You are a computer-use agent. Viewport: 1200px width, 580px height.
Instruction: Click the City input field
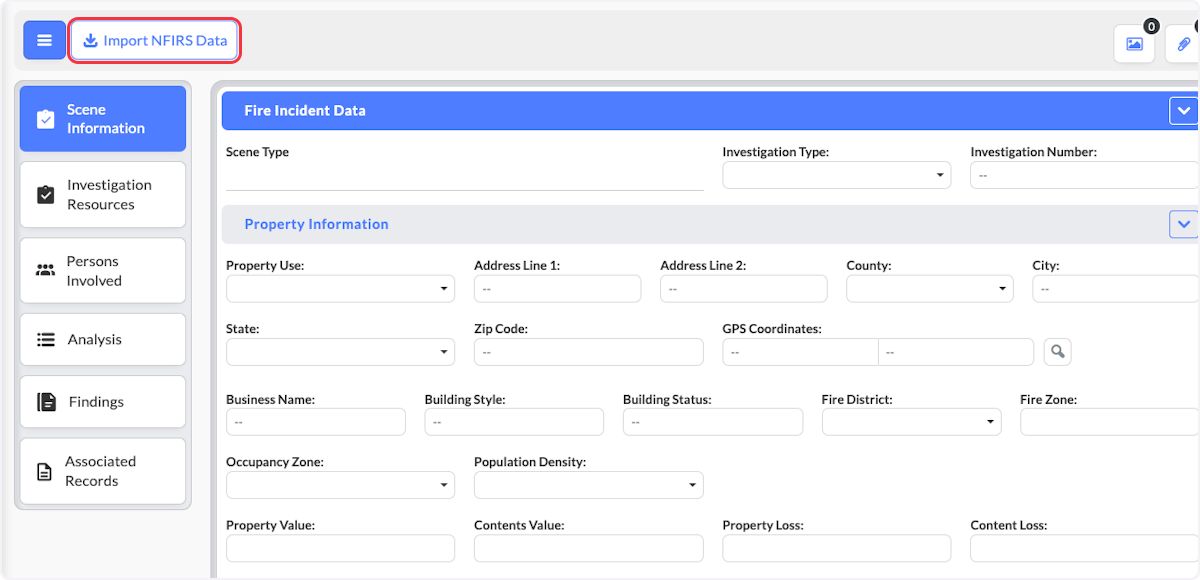(x=1116, y=289)
